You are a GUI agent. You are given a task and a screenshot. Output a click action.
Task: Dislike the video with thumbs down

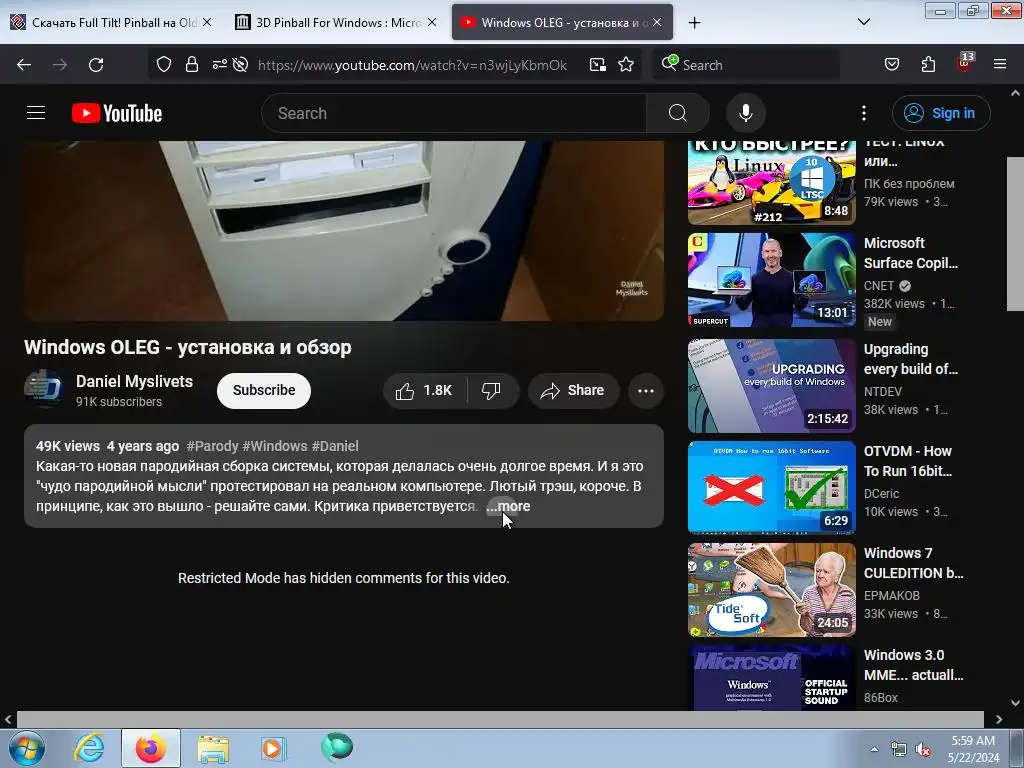point(492,391)
